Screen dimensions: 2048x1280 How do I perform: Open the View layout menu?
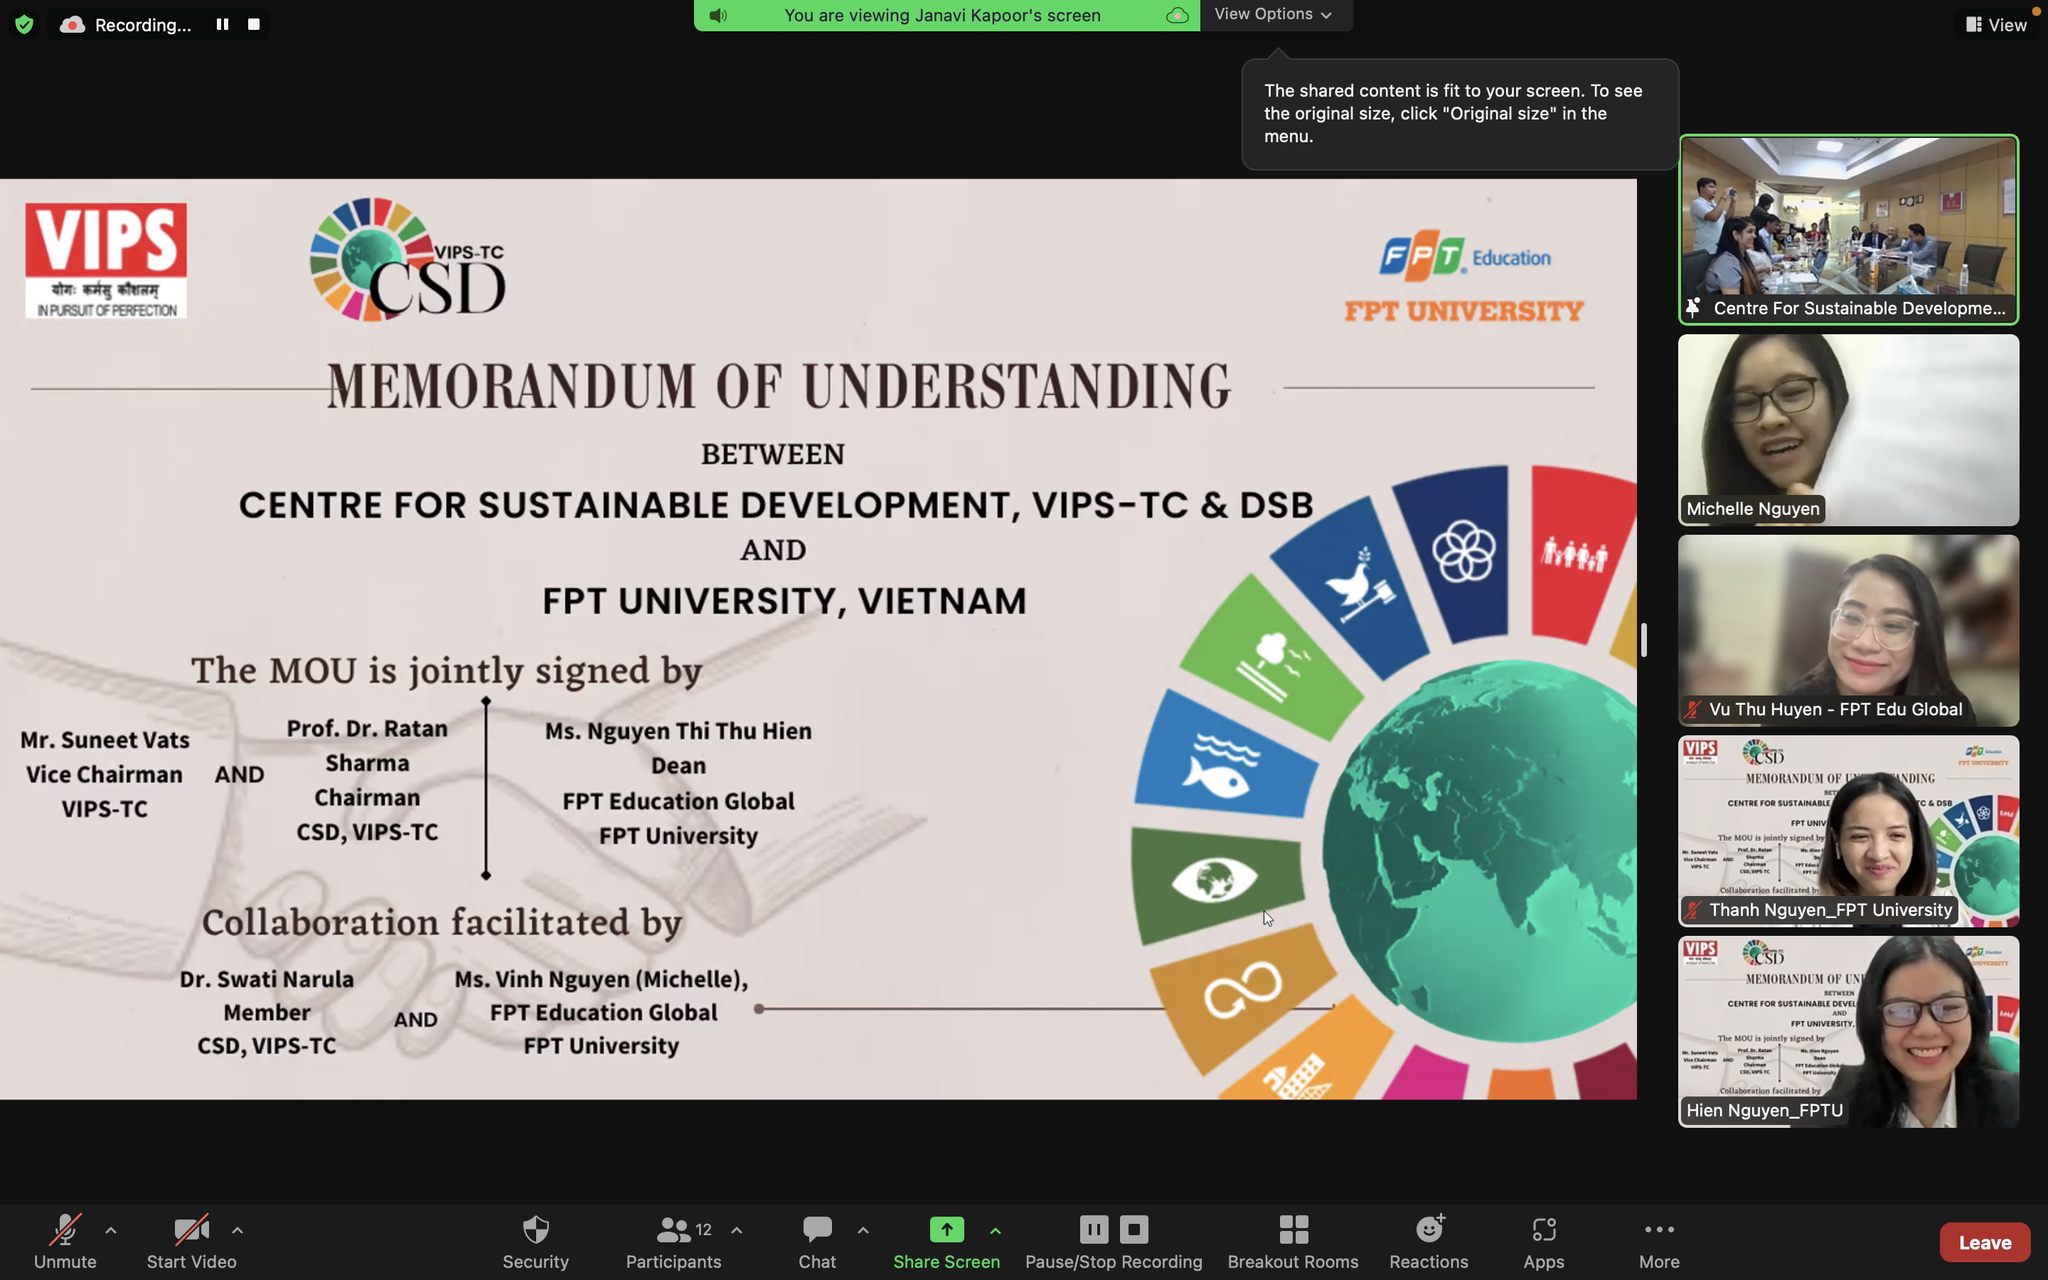pos(1996,25)
